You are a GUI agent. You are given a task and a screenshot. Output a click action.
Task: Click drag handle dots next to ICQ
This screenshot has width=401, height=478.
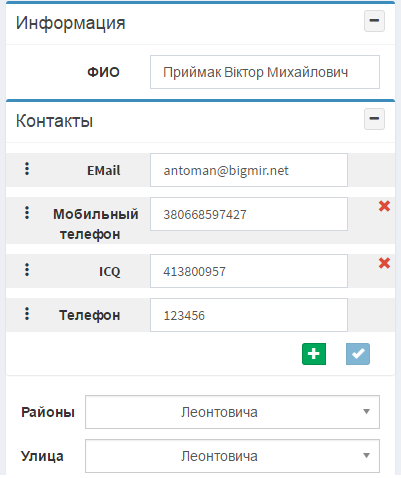(x=27, y=269)
